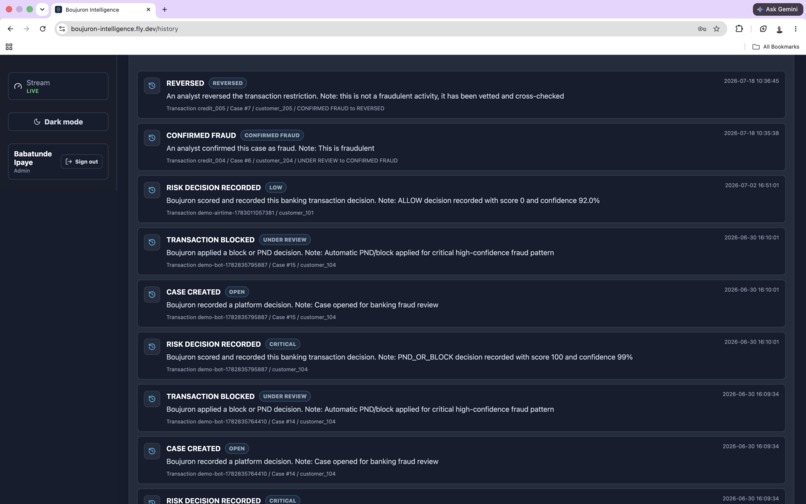Screen dimensions: 806x504
Task: Click the timestamp 2026-06-30 16:10:01 on the CASE CREATED entry
Action: click(x=752, y=290)
